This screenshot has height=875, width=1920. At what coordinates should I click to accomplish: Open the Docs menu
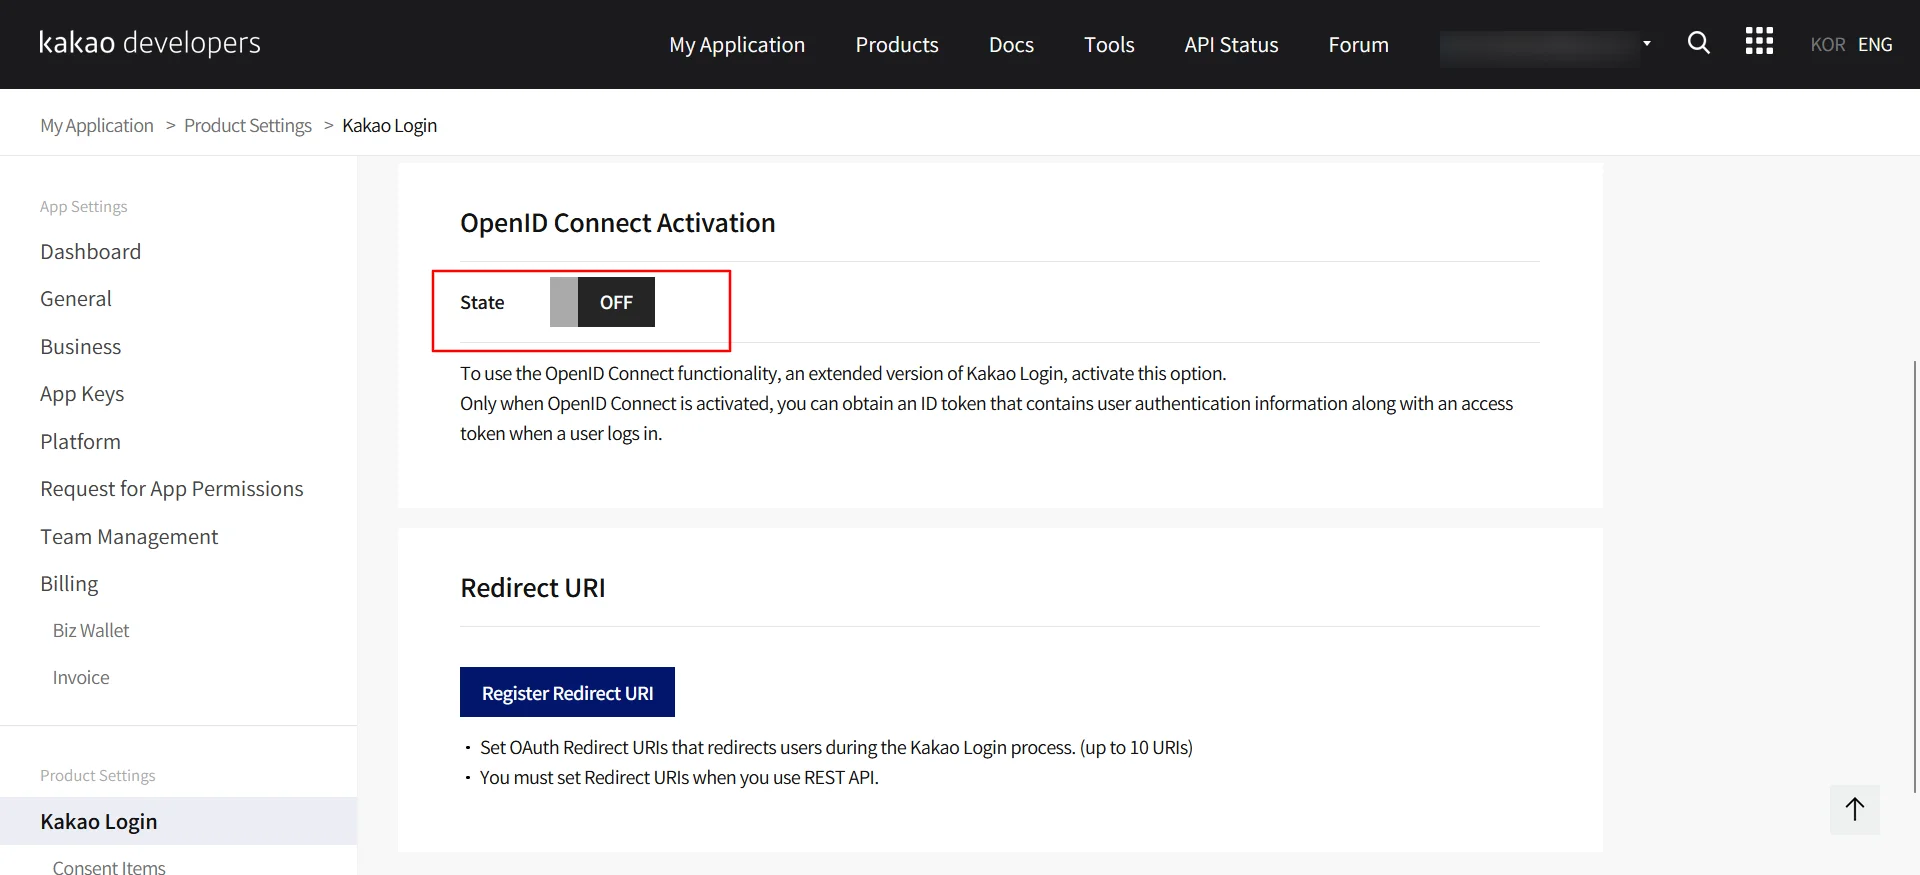[x=1011, y=45]
